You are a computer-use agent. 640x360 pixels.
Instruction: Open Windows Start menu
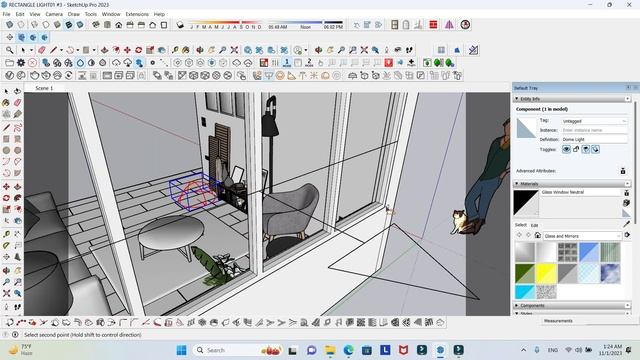click(x=182, y=350)
